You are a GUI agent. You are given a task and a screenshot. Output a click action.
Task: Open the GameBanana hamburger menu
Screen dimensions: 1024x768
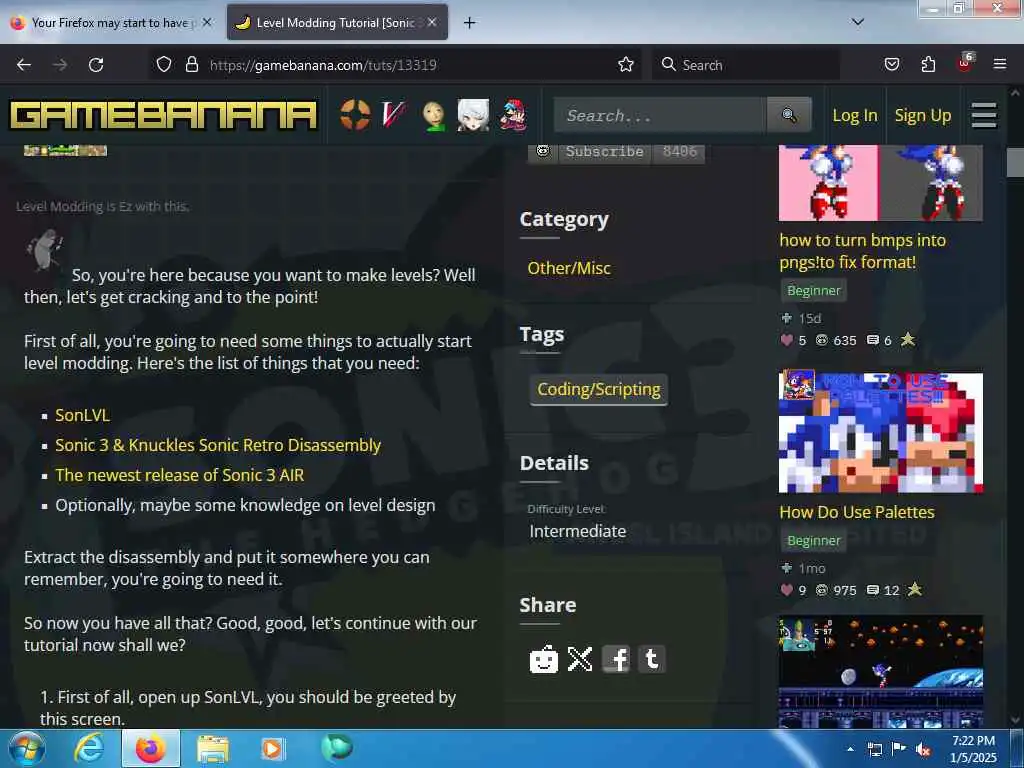click(984, 116)
